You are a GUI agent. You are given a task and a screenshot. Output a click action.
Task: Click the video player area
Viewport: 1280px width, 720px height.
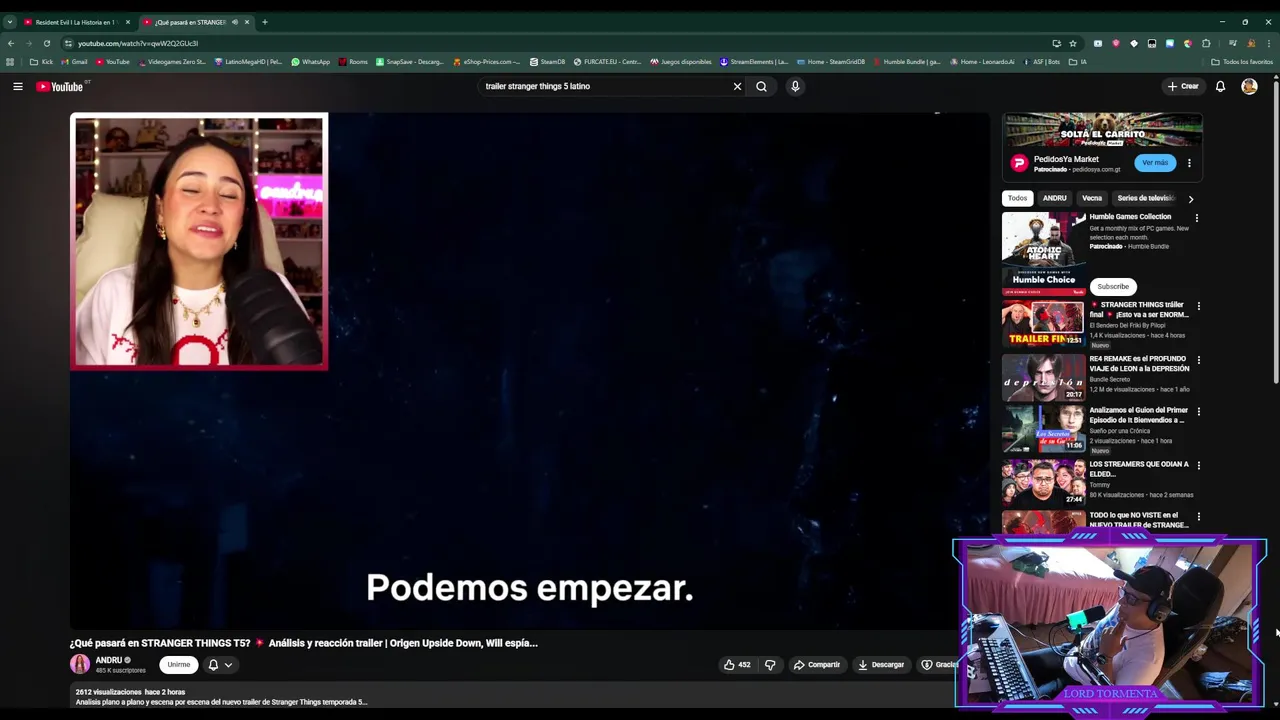pyautogui.click(x=529, y=370)
